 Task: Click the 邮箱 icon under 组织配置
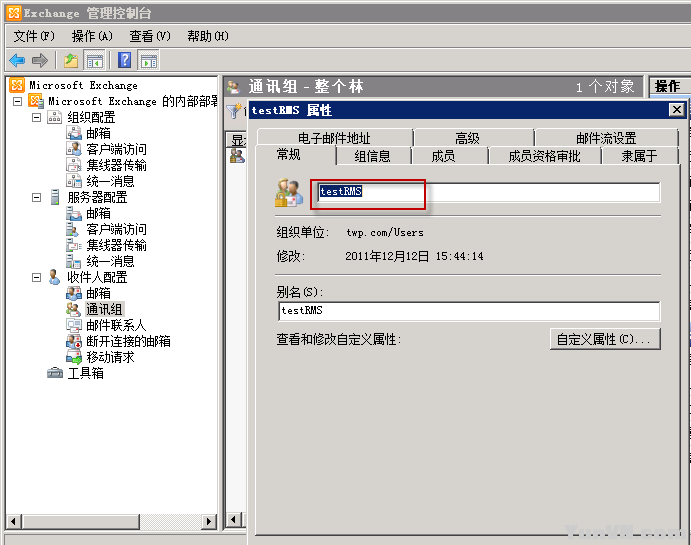click(x=74, y=133)
